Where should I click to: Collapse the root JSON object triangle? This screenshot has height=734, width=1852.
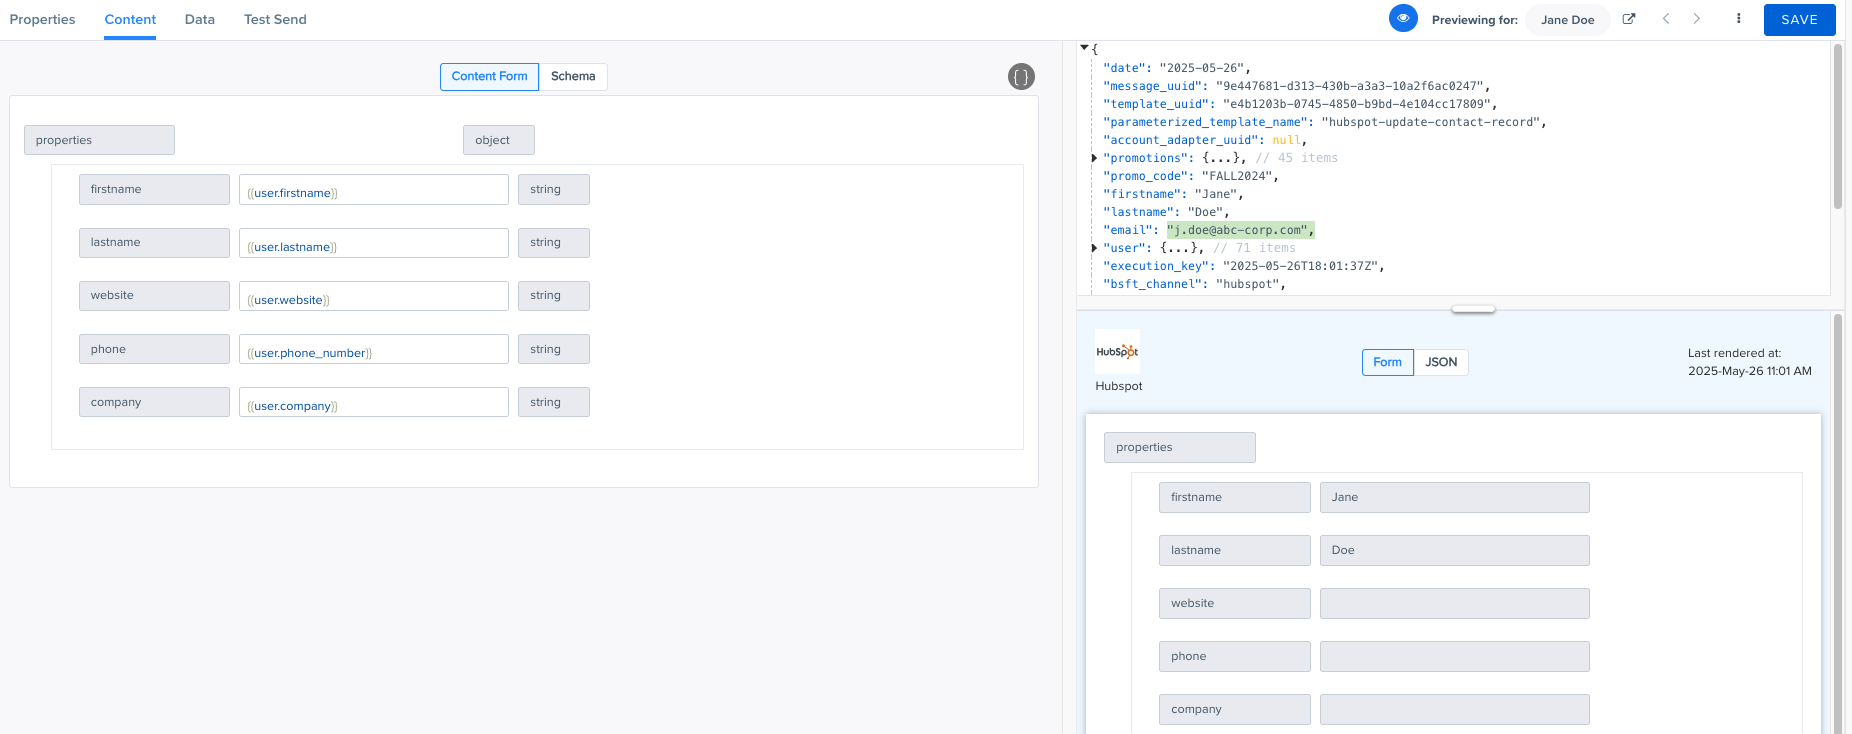point(1084,47)
